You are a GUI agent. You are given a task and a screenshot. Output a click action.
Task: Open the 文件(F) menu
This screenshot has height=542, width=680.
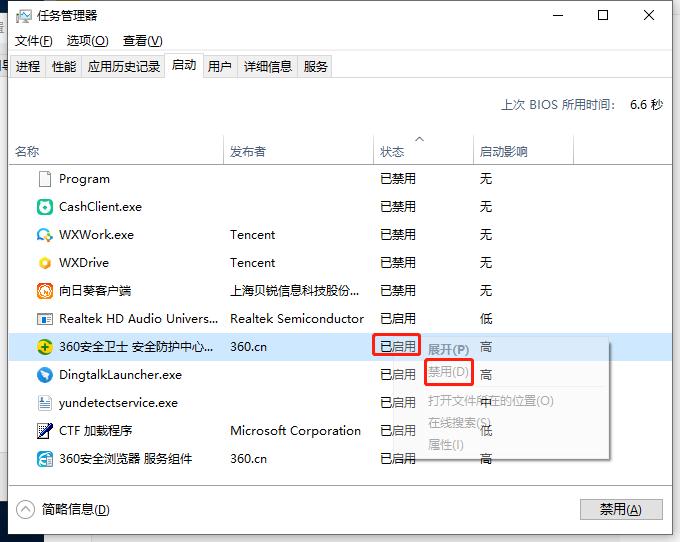pyautogui.click(x=33, y=41)
